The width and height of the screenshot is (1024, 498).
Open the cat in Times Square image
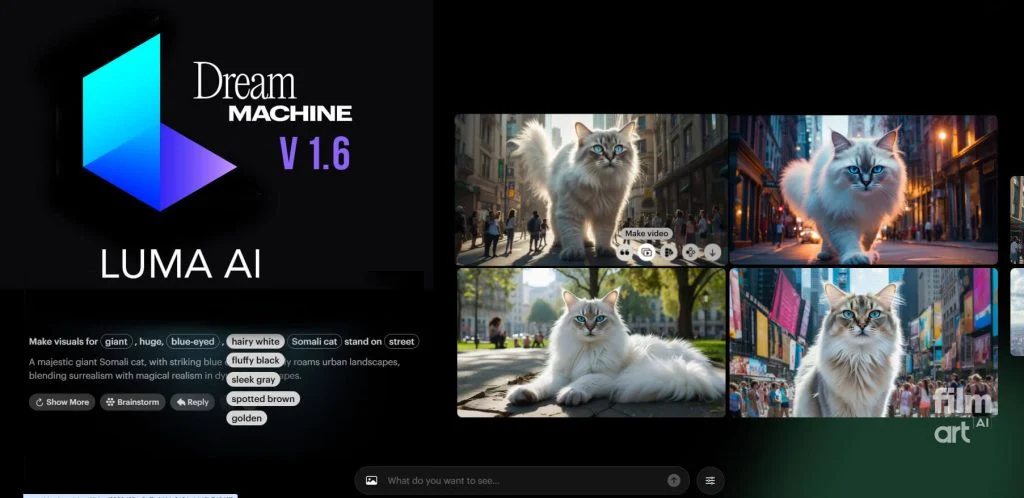point(863,343)
